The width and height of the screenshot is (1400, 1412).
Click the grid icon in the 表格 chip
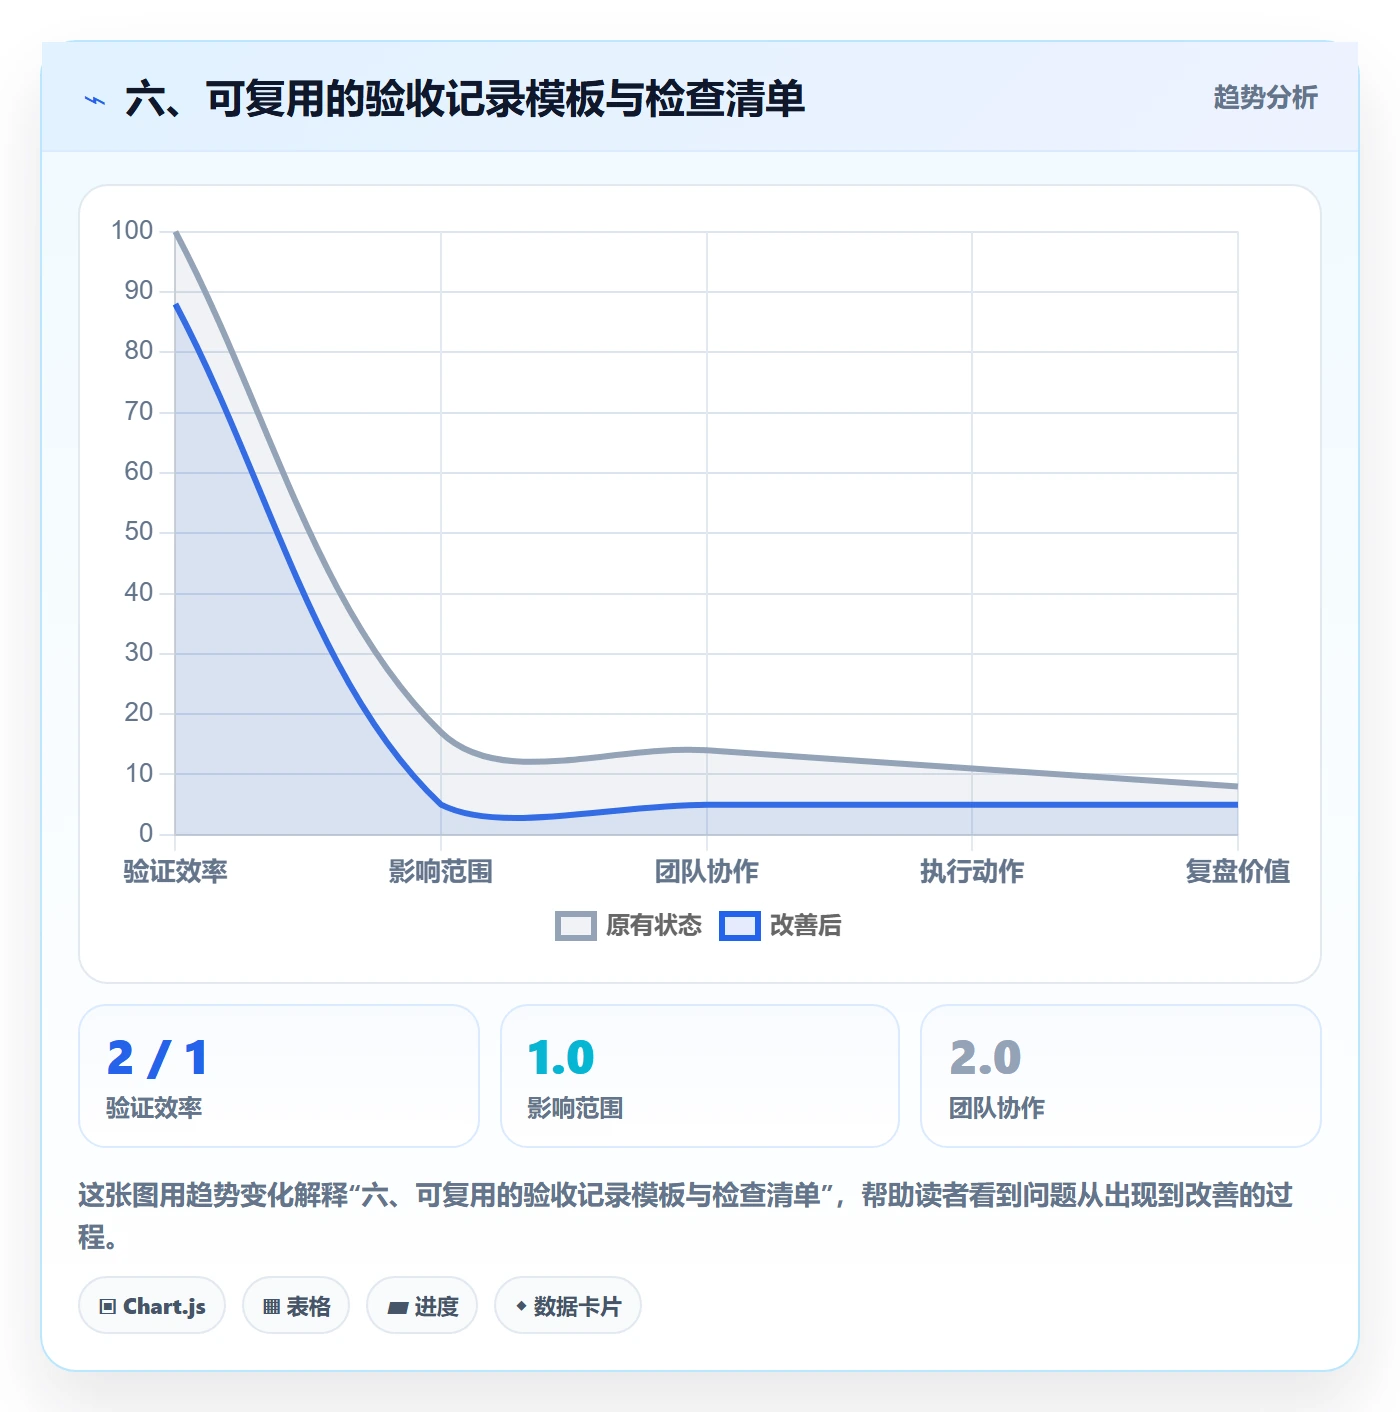click(x=271, y=1306)
